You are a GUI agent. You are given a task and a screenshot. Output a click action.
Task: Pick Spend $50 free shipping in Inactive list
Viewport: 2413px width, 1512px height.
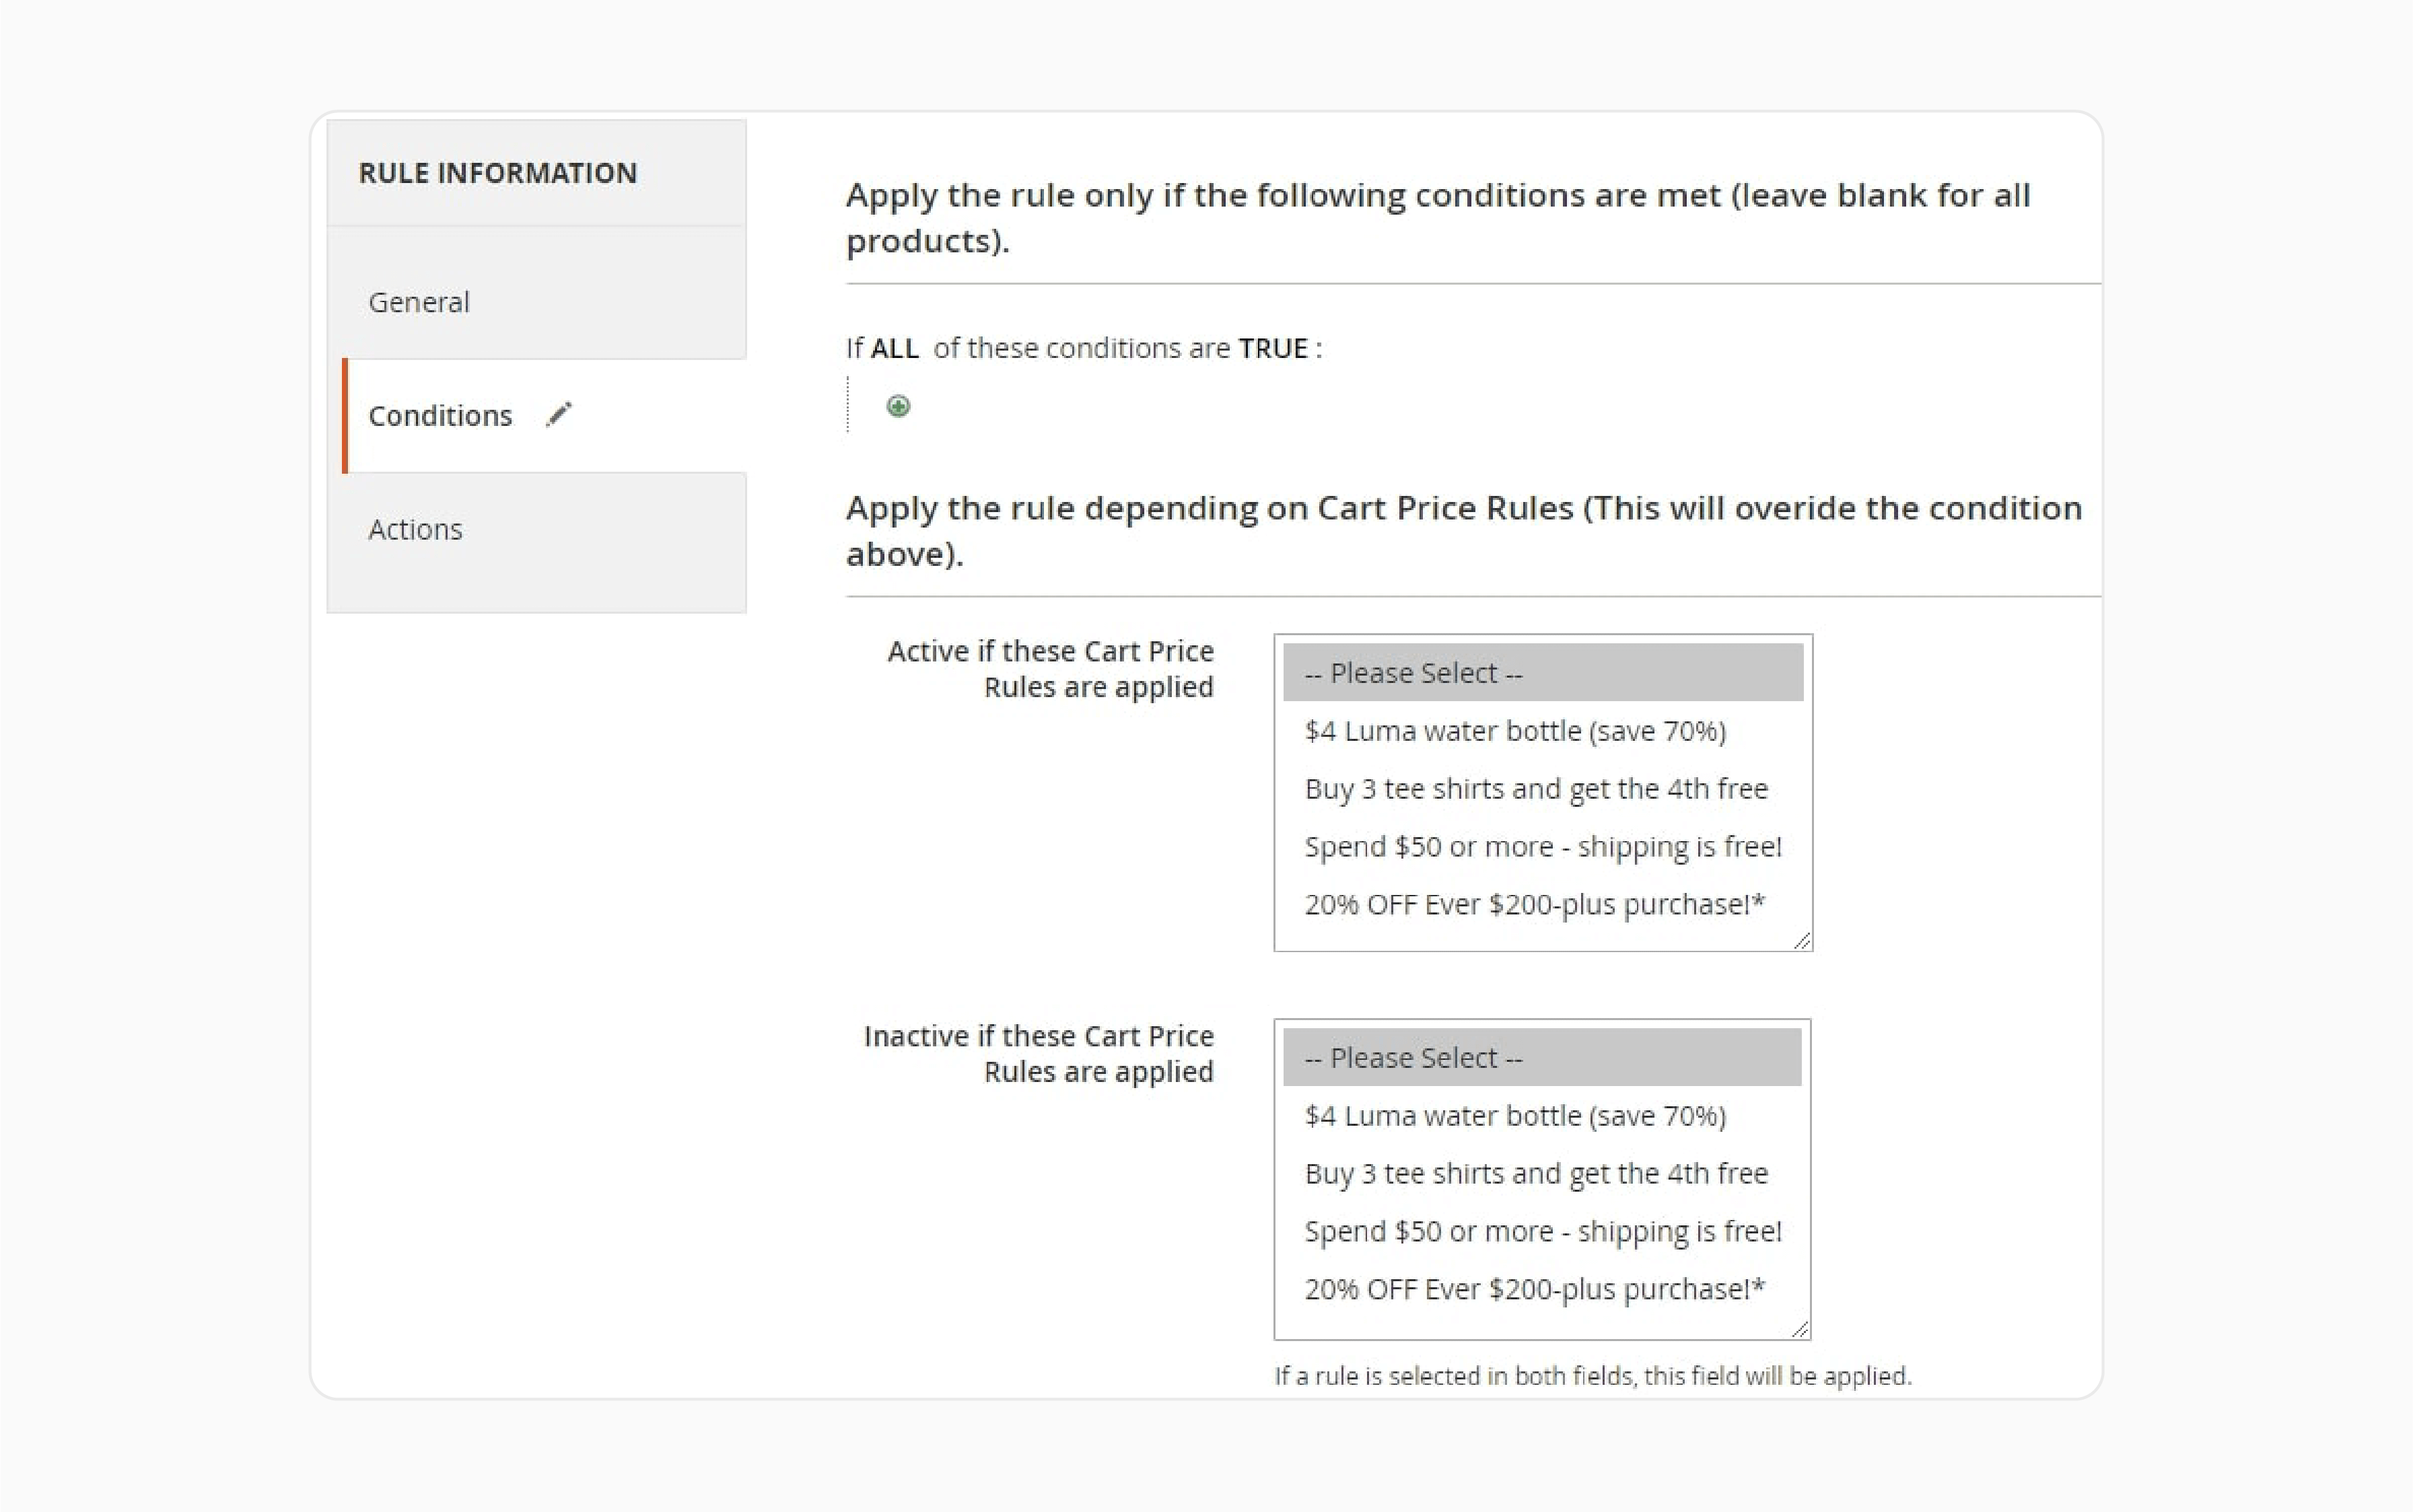(1542, 1231)
